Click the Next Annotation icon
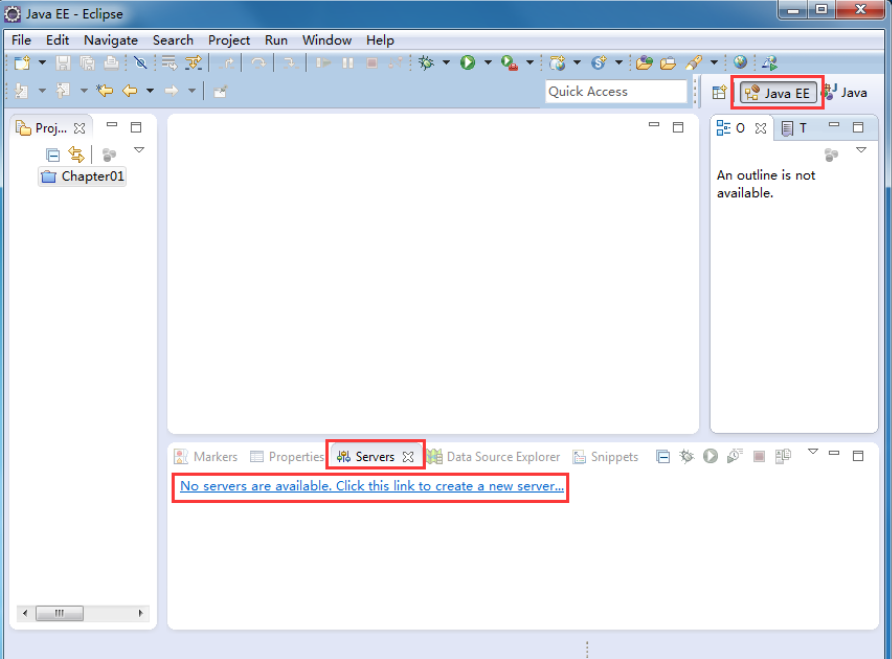Image resolution: width=892 pixels, height=659 pixels. pos(22,90)
